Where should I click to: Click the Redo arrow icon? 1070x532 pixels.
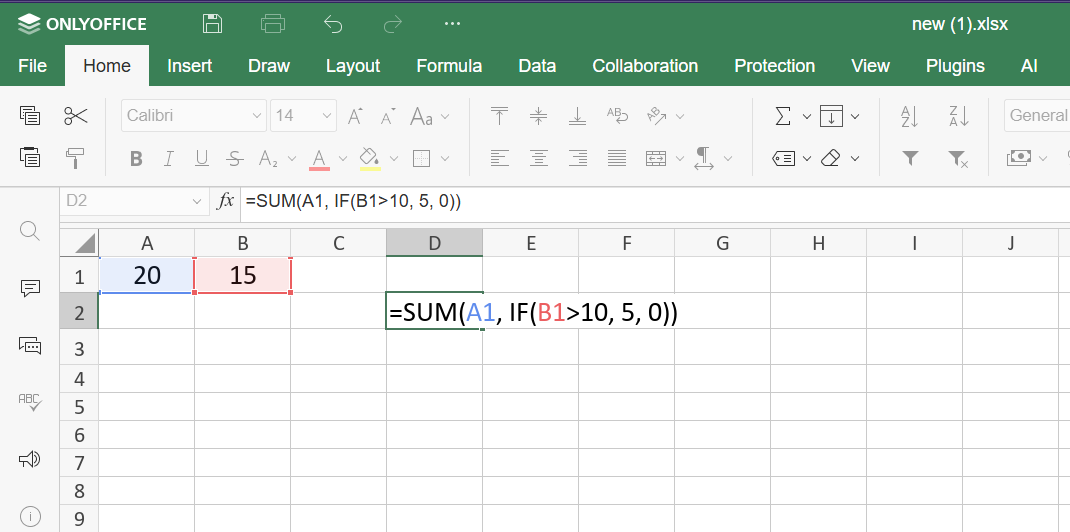coord(393,25)
